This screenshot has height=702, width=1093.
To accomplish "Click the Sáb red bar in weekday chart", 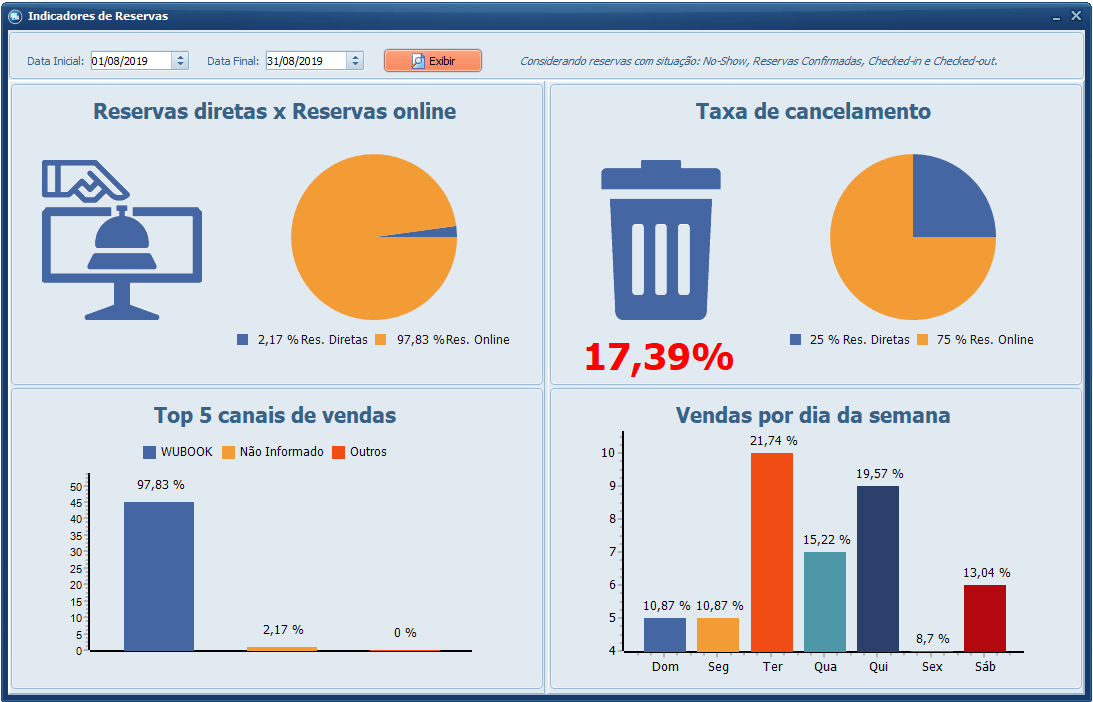I will pyautogui.click(x=985, y=618).
